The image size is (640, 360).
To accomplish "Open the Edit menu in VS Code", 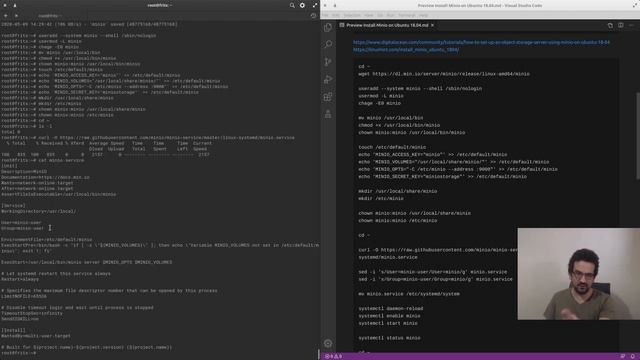I will [x=336, y=15].
